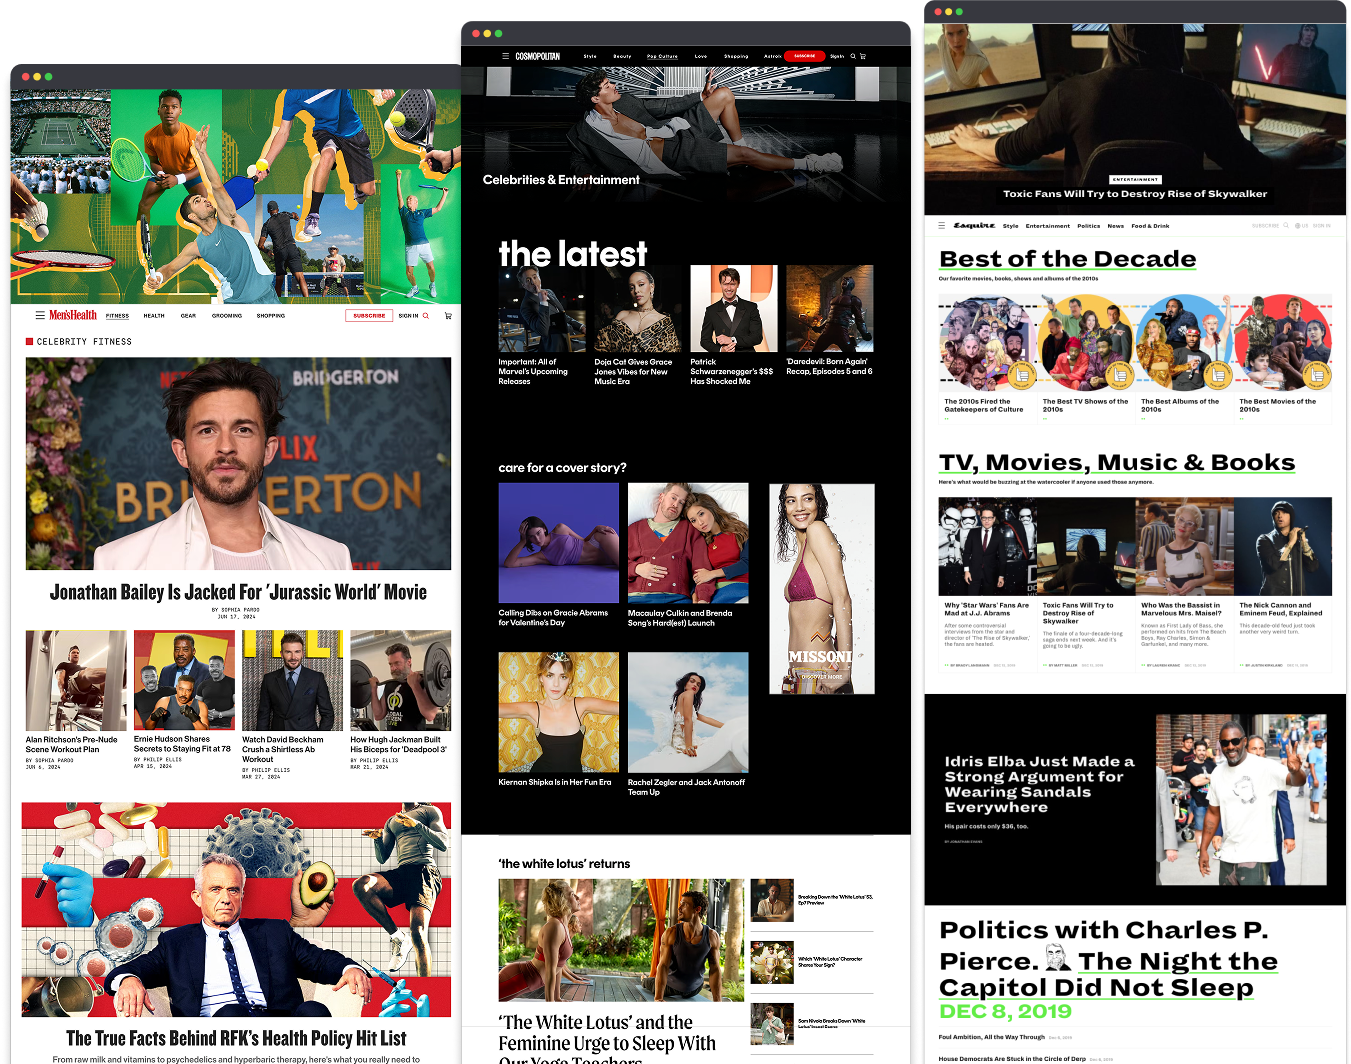1351x1064 pixels.
Task: Click 'Important: All of Marvel's Upcoming Releases'
Action: click(x=533, y=372)
